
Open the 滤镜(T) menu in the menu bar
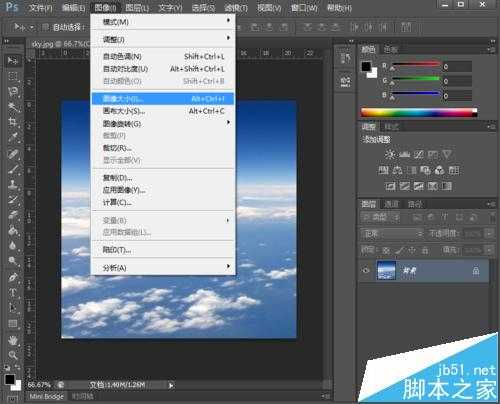[x=236, y=8]
